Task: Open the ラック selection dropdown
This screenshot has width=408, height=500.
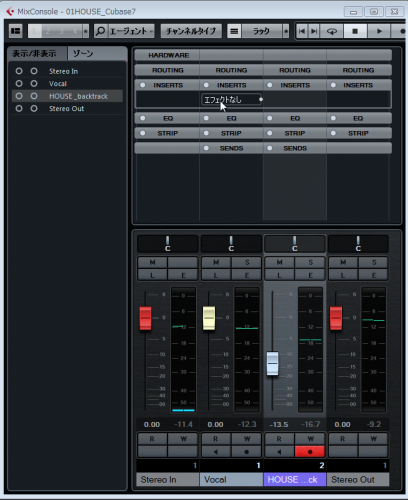Action: [x=262, y=31]
